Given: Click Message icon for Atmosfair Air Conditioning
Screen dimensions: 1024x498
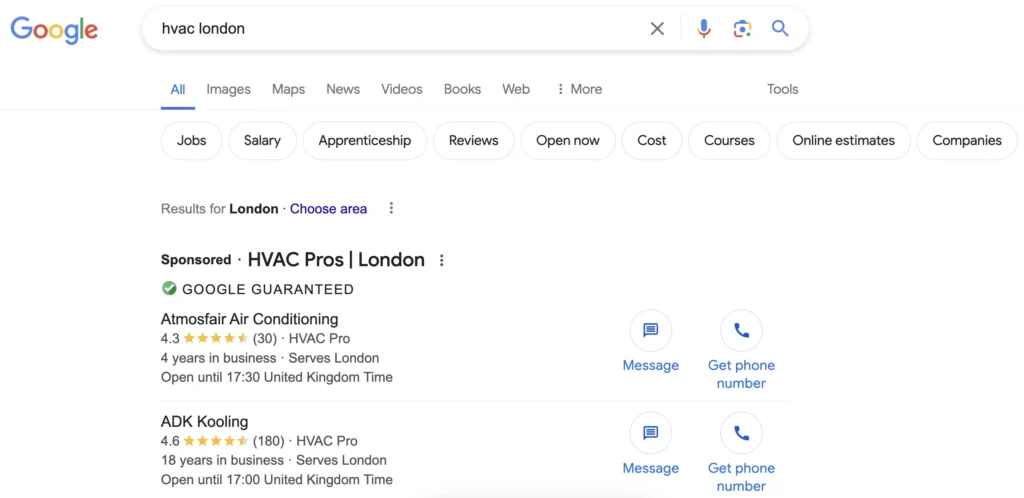Looking at the screenshot, I should pyautogui.click(x=650, y=330).
